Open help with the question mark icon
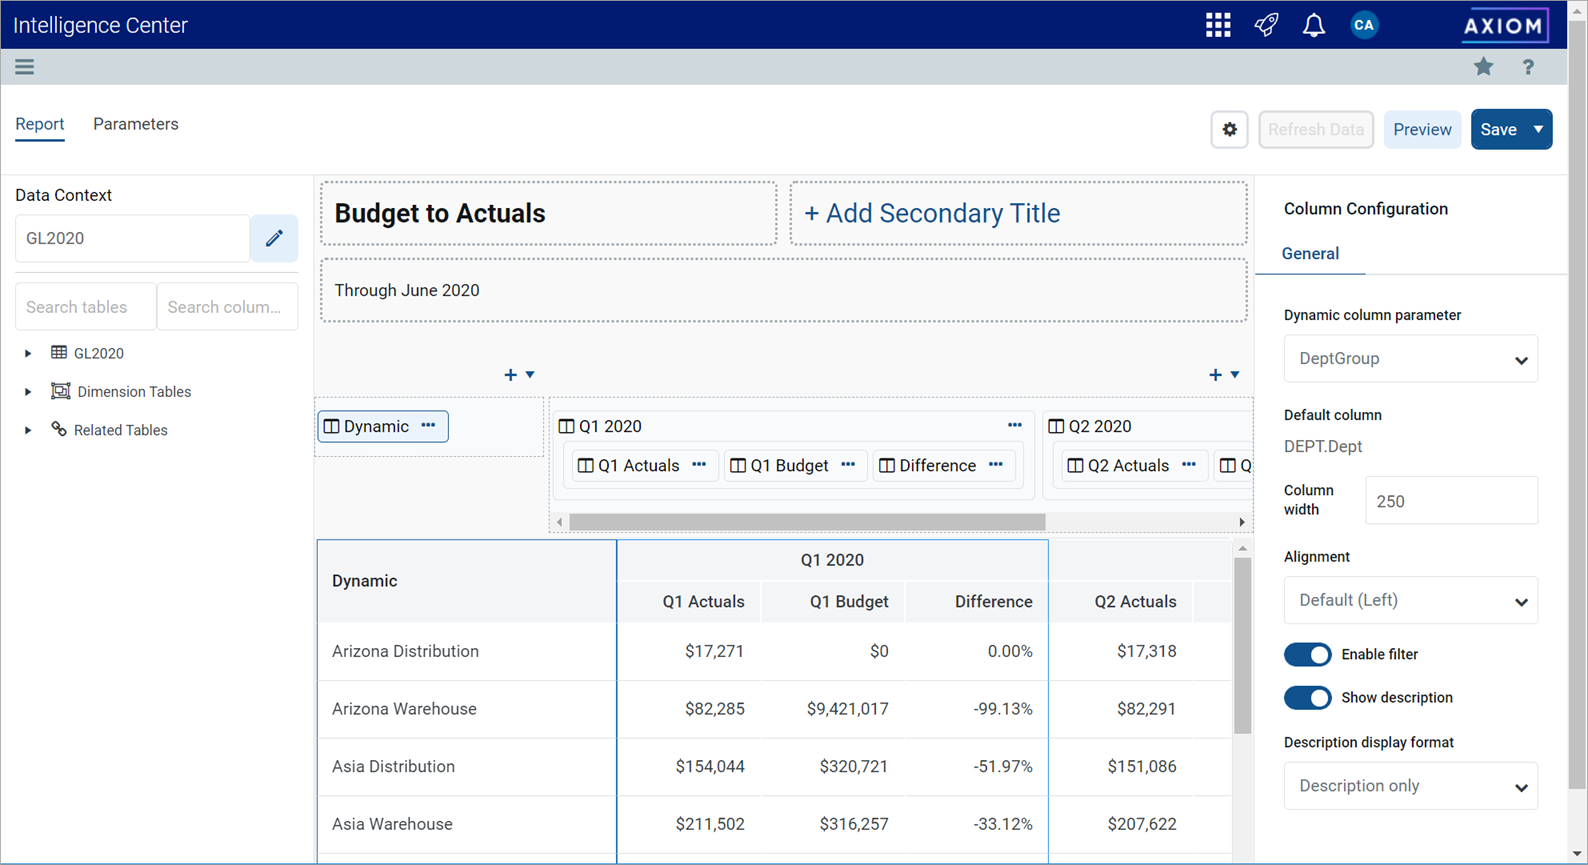Image resolution: width=1588 pixels, height=865 pixels. click(1528, 67)
